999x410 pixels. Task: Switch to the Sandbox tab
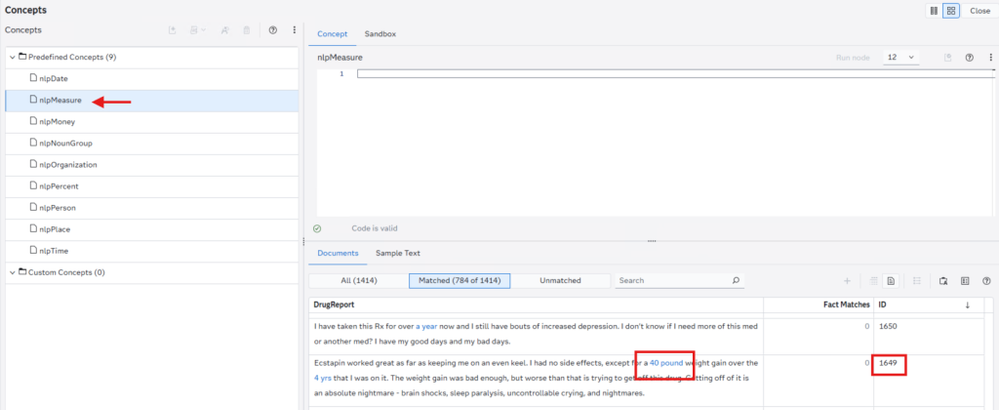click(380, 34)
